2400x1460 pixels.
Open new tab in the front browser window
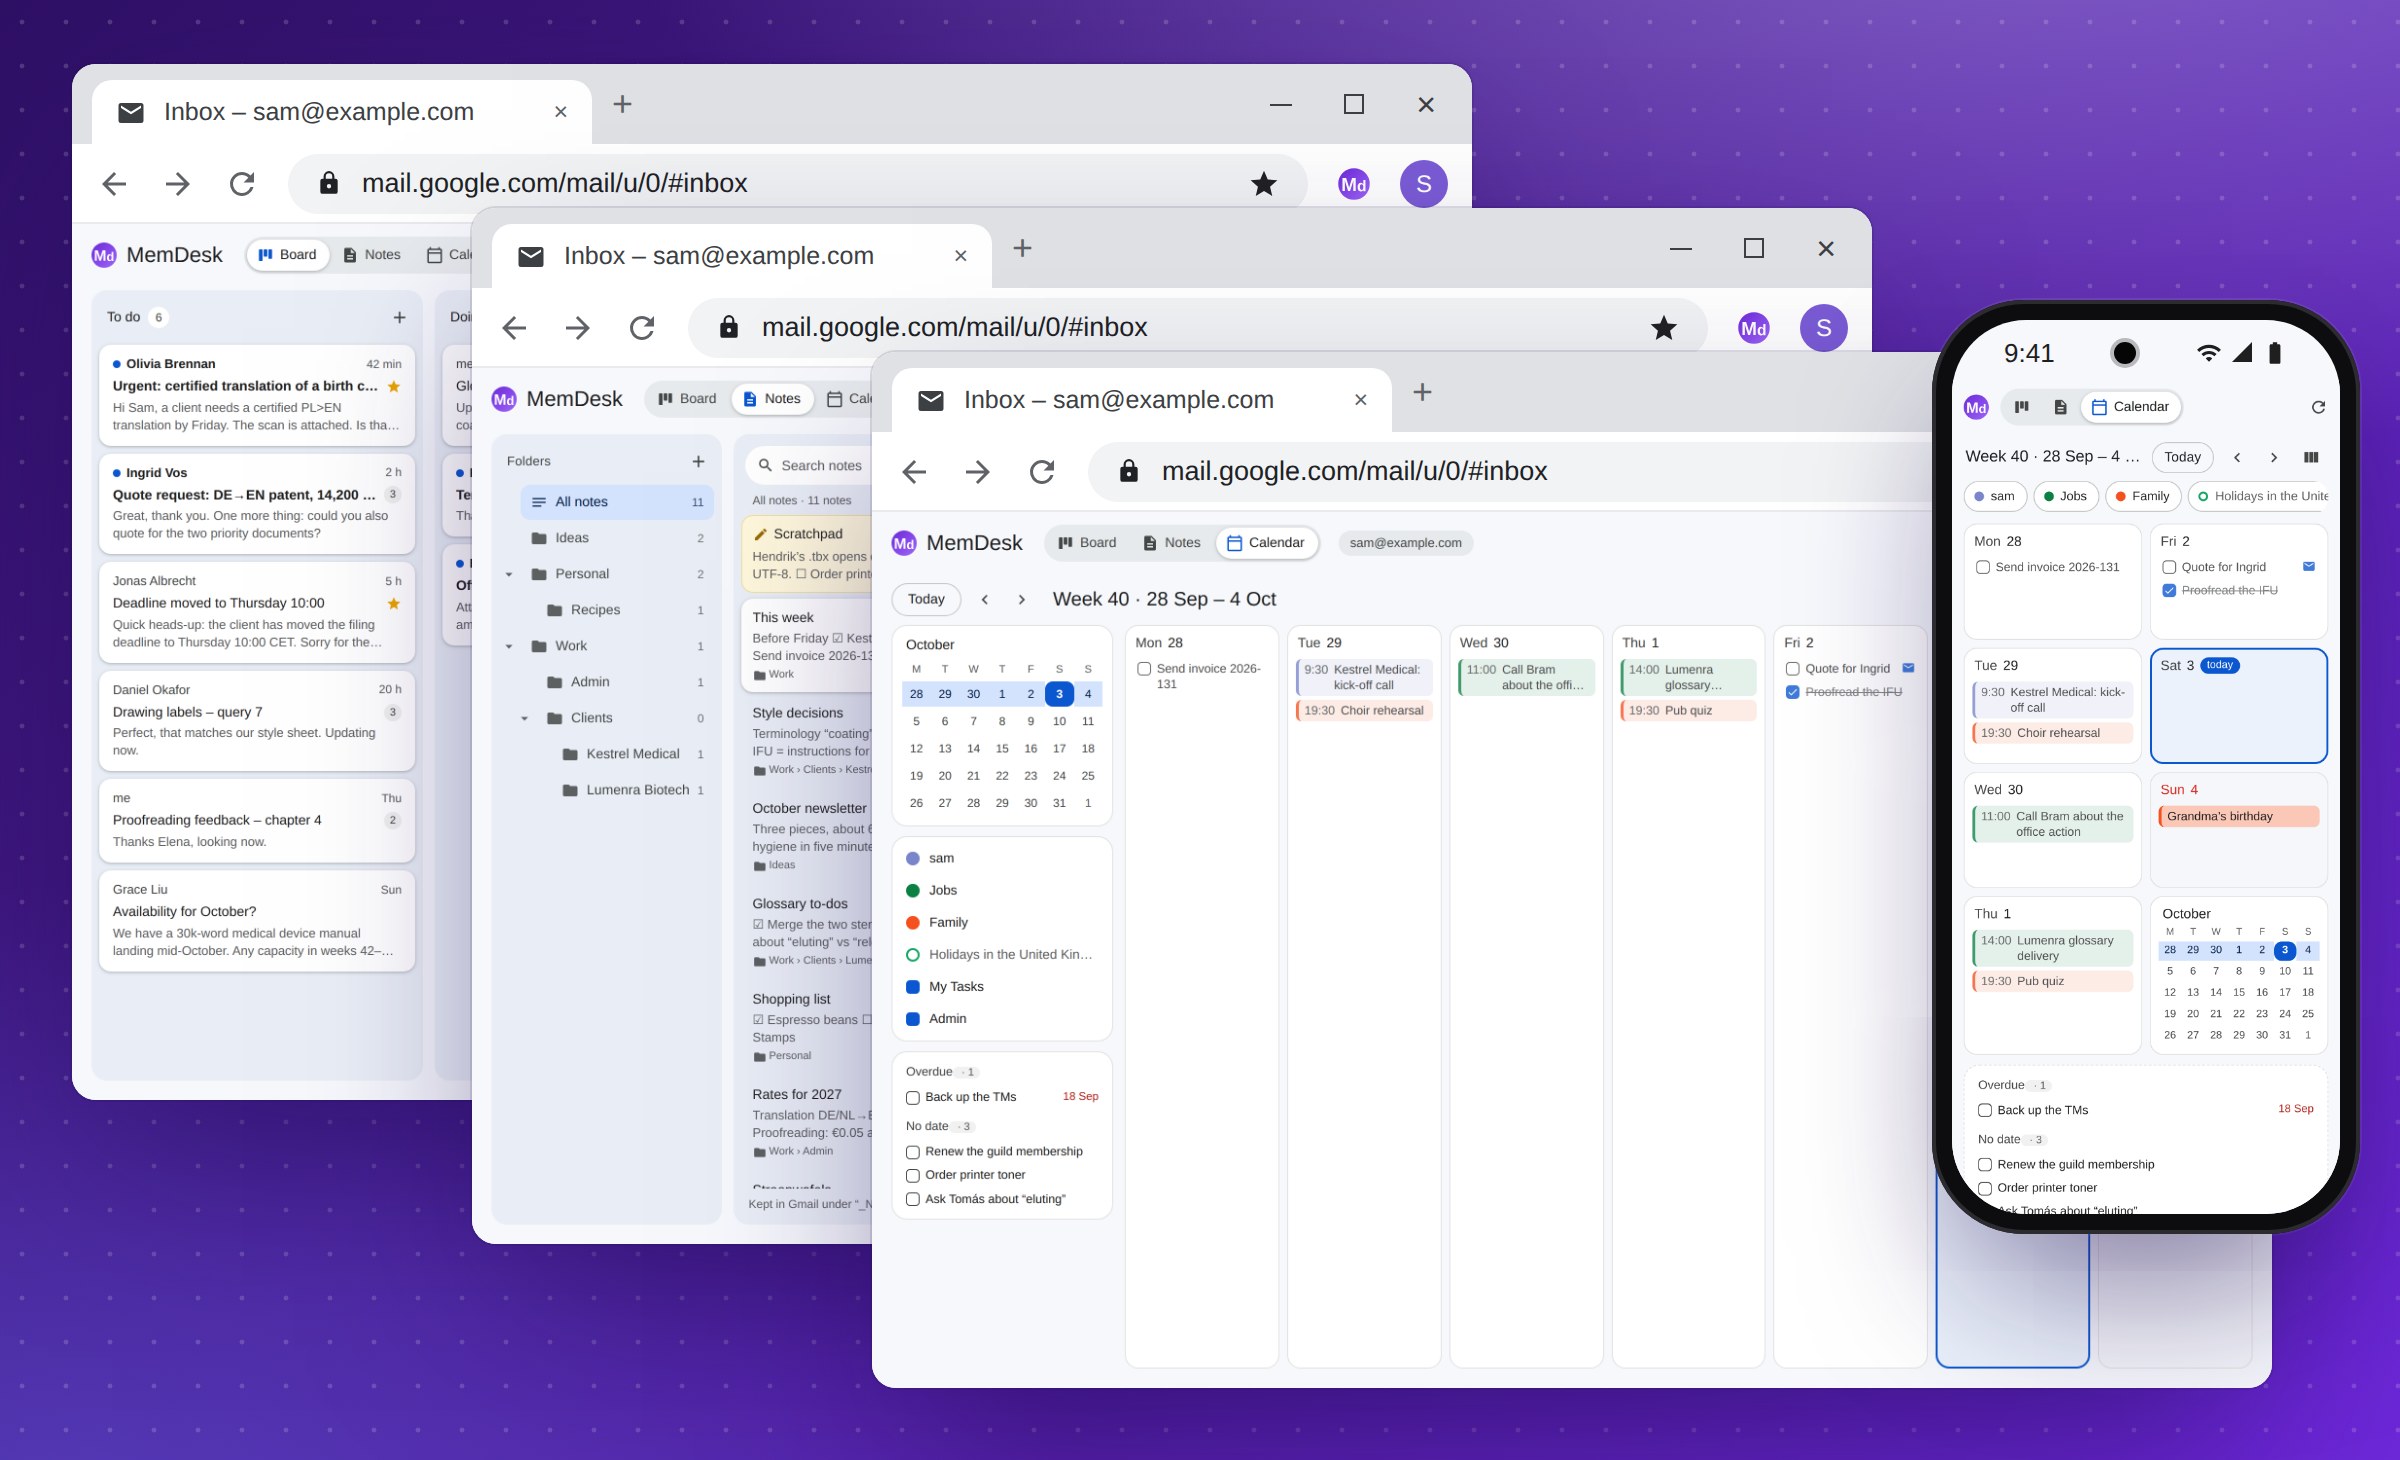click(1422, 392)
